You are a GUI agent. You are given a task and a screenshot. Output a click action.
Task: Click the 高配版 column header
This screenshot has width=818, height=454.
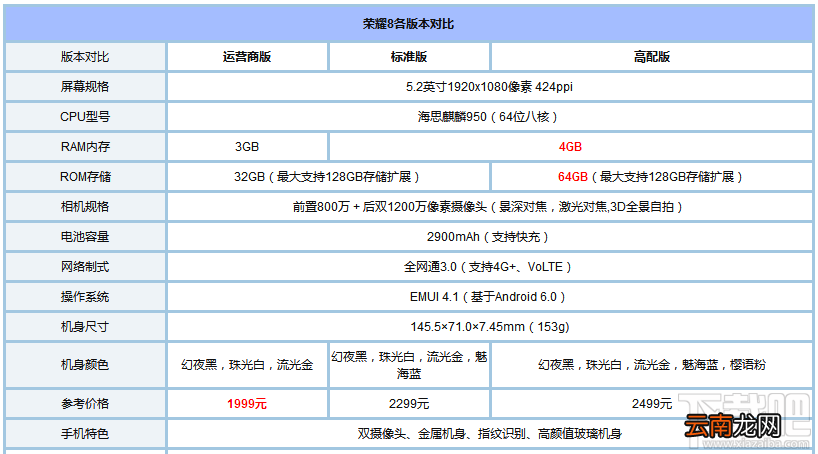[x=652, y=57]
